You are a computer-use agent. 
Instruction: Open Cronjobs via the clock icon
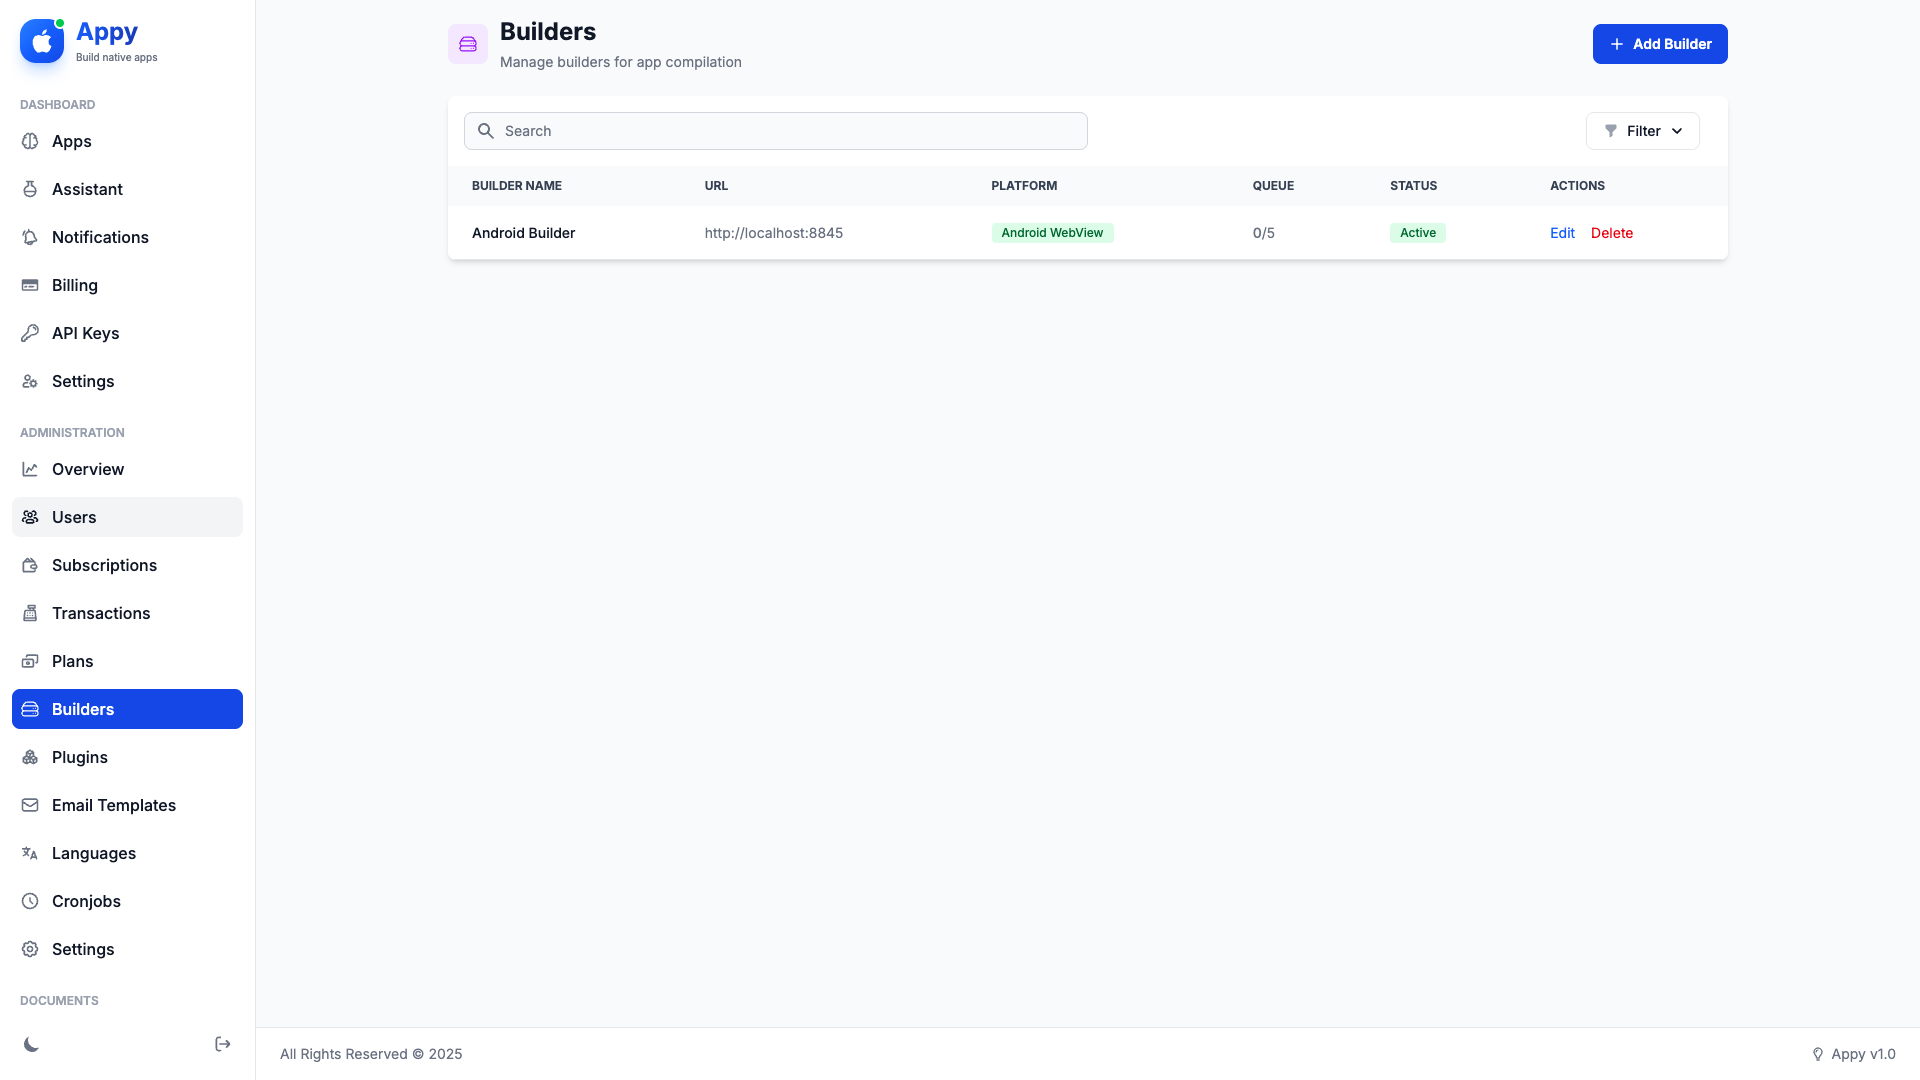click(x=31, y=901)
